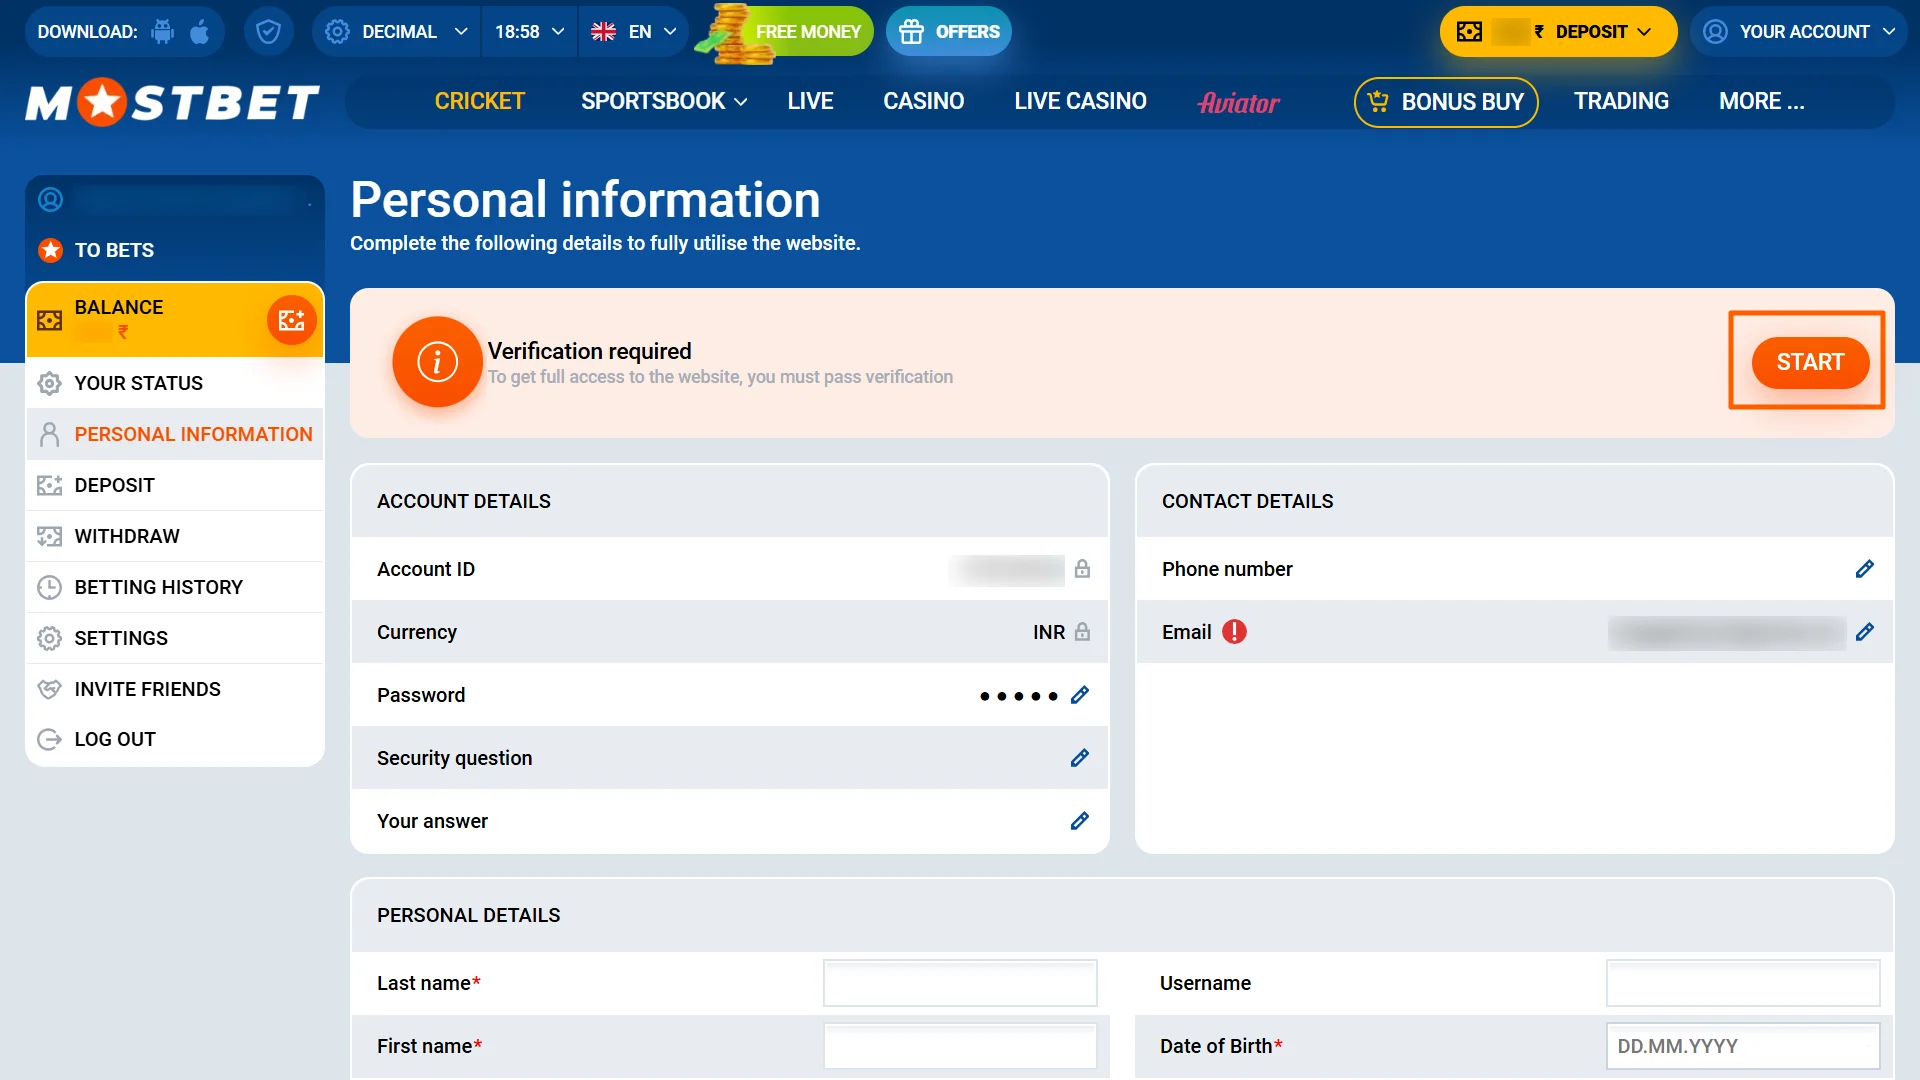Click the INR currency value
1920x1080 pixels.
[1048, 632]
